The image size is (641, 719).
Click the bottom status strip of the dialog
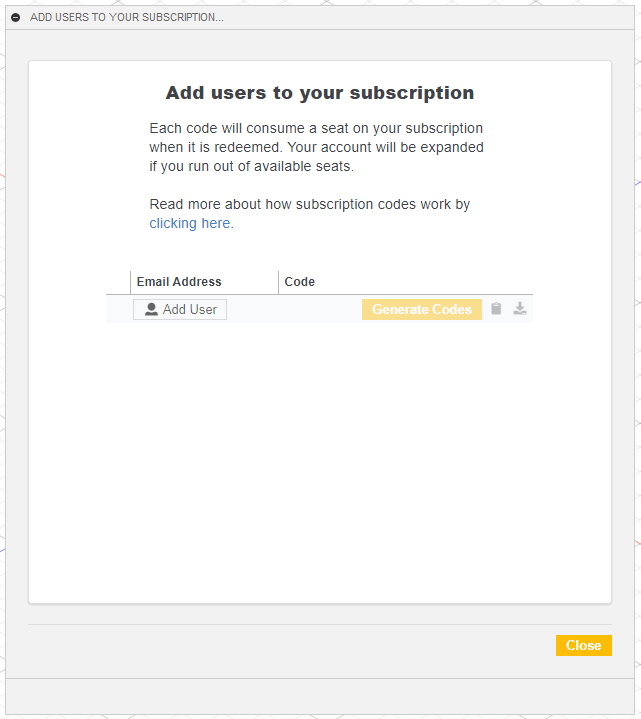pos(319,696)
